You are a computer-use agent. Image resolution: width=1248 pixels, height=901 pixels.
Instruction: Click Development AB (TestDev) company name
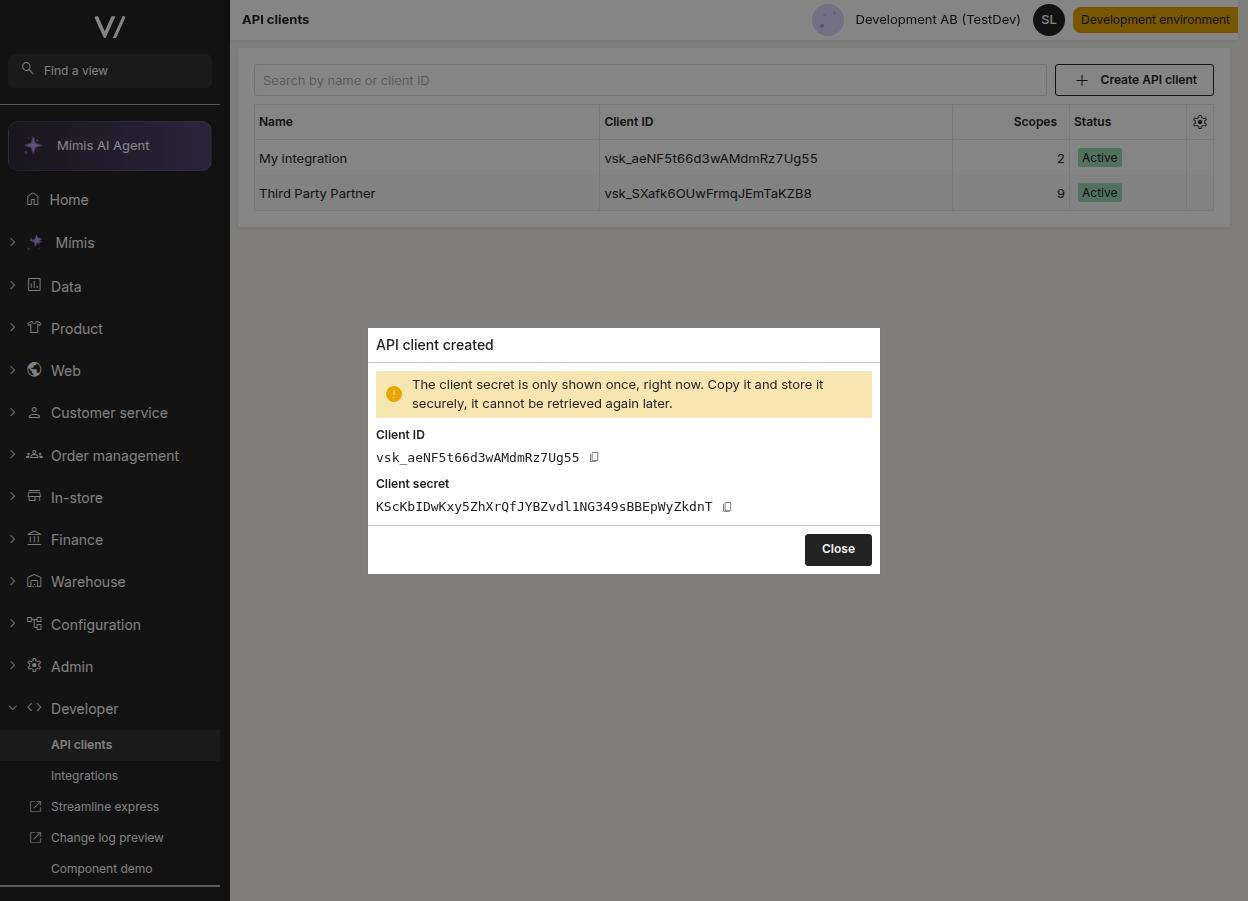coord(938,20)
